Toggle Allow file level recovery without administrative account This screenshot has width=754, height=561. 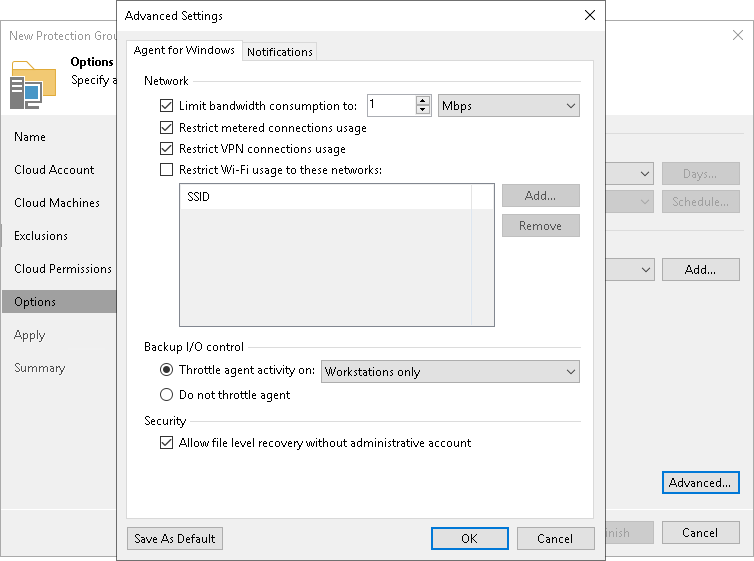point(166,443)
